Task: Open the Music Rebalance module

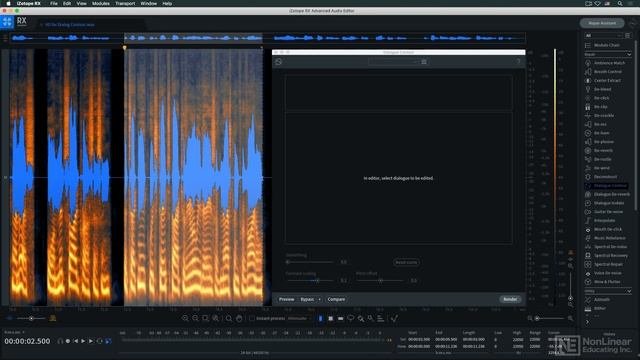Action: [606, 238]
